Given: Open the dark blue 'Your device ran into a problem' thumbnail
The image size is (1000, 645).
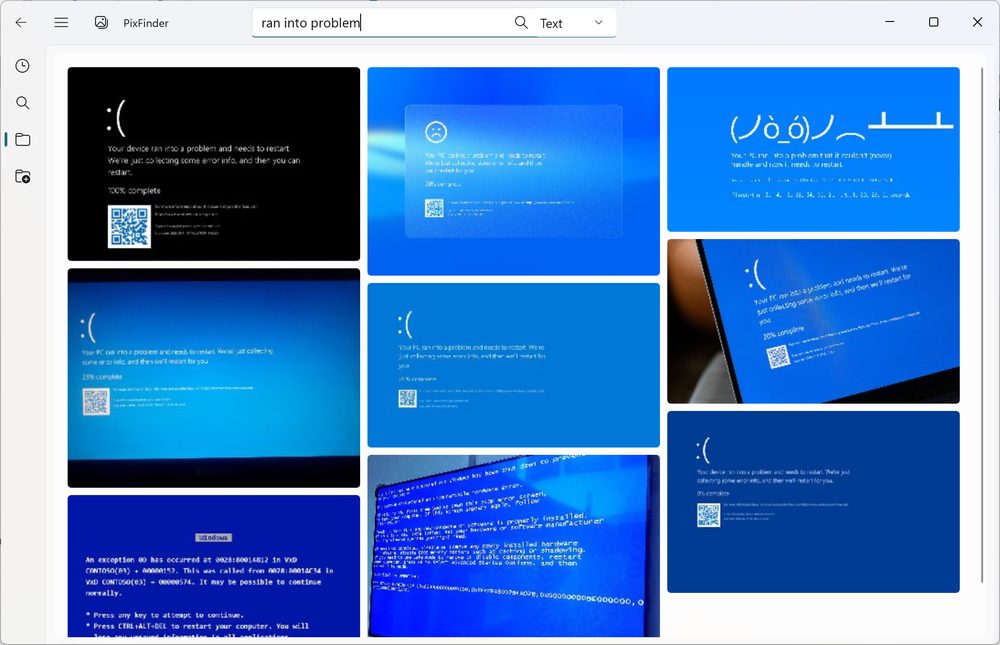Looking at the screenshot, I should click(x=813, y=501).
